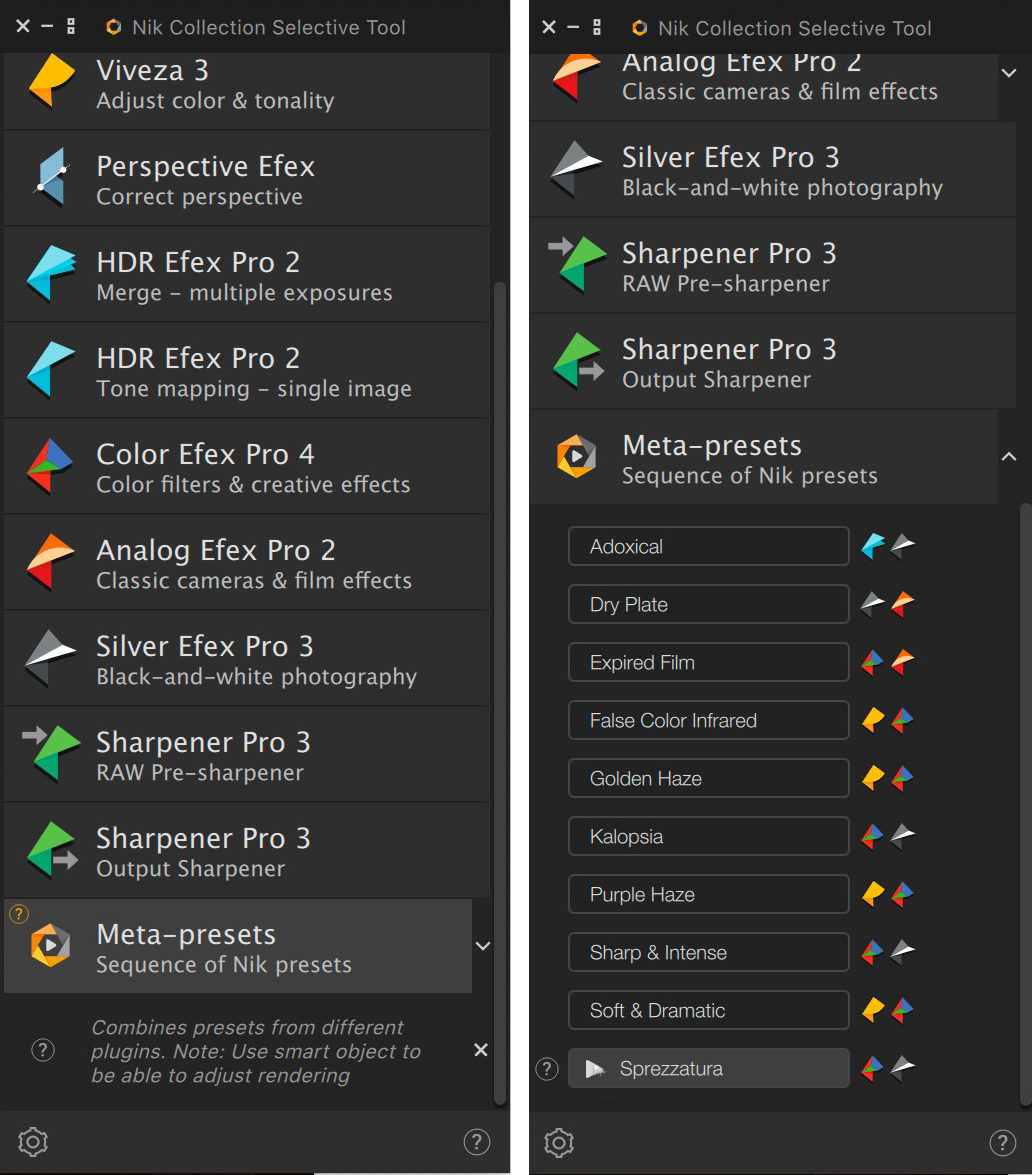Choose the False Color Infrared preset
The height and width of the screenshot is (1175, 1032).
point(708,720)
